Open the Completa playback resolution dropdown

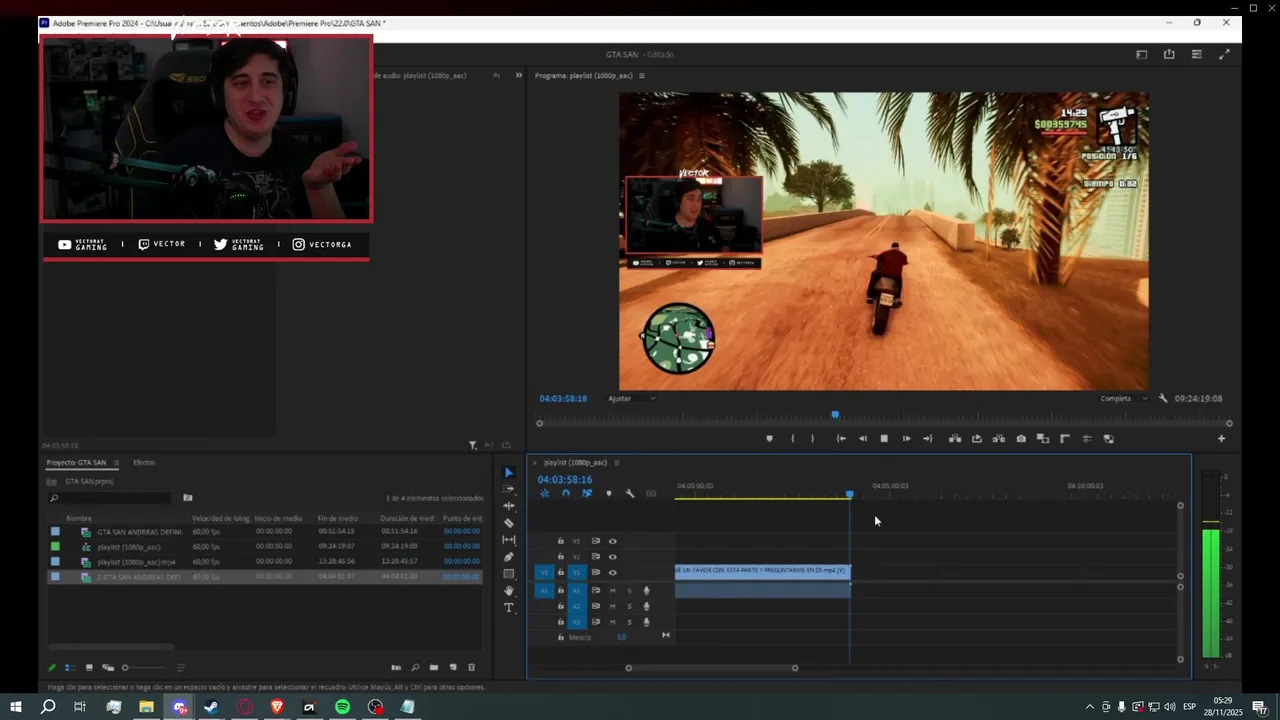coord(1123,398)
